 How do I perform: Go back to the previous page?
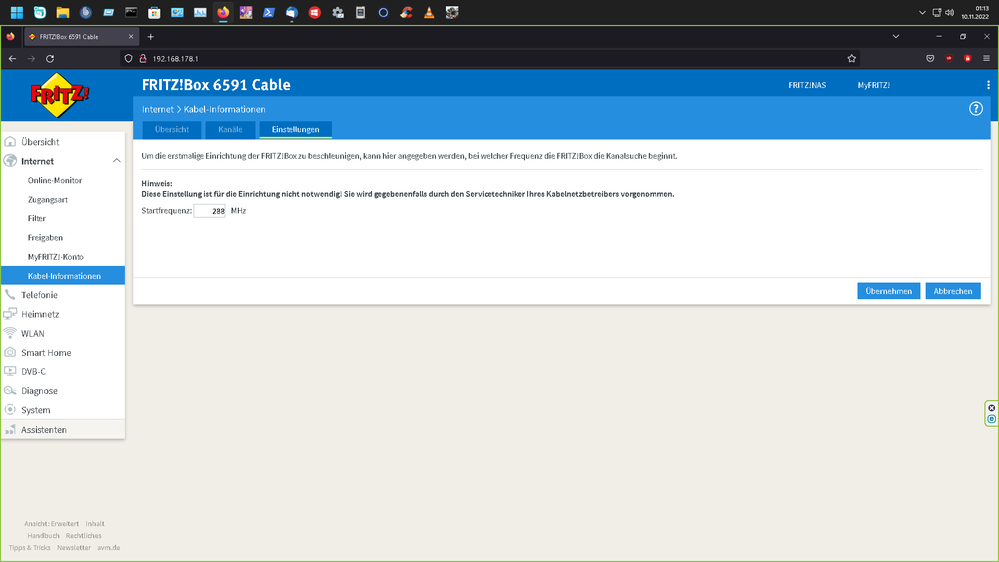[x=12, y=59]
